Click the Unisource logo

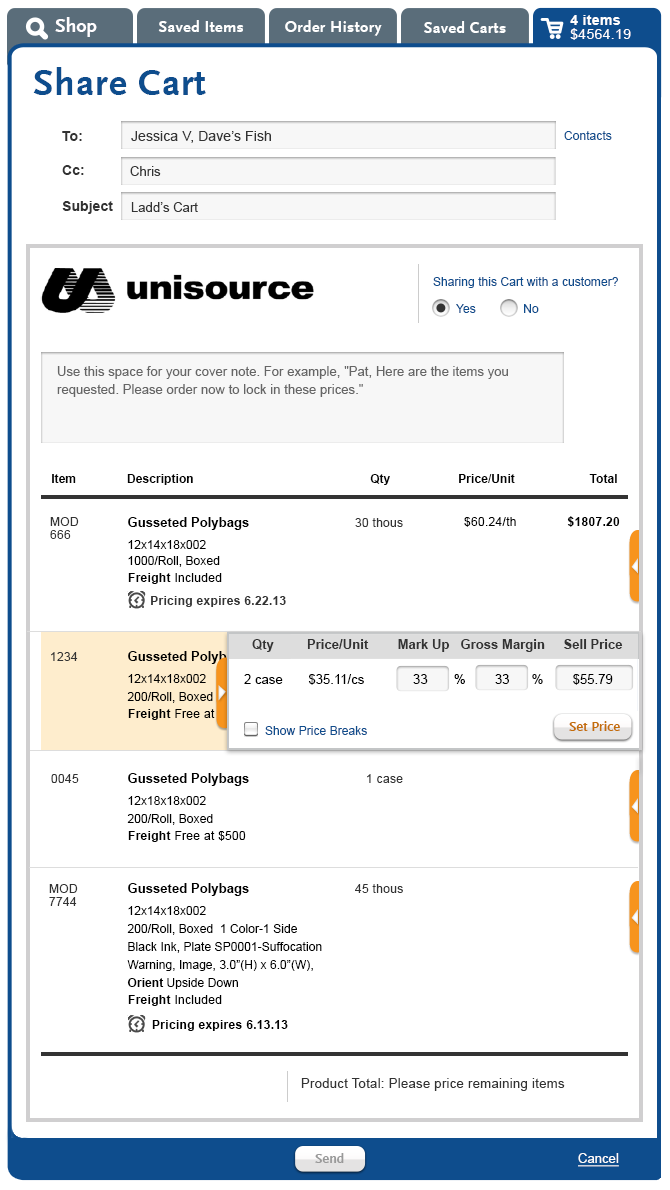coord(178,290)
